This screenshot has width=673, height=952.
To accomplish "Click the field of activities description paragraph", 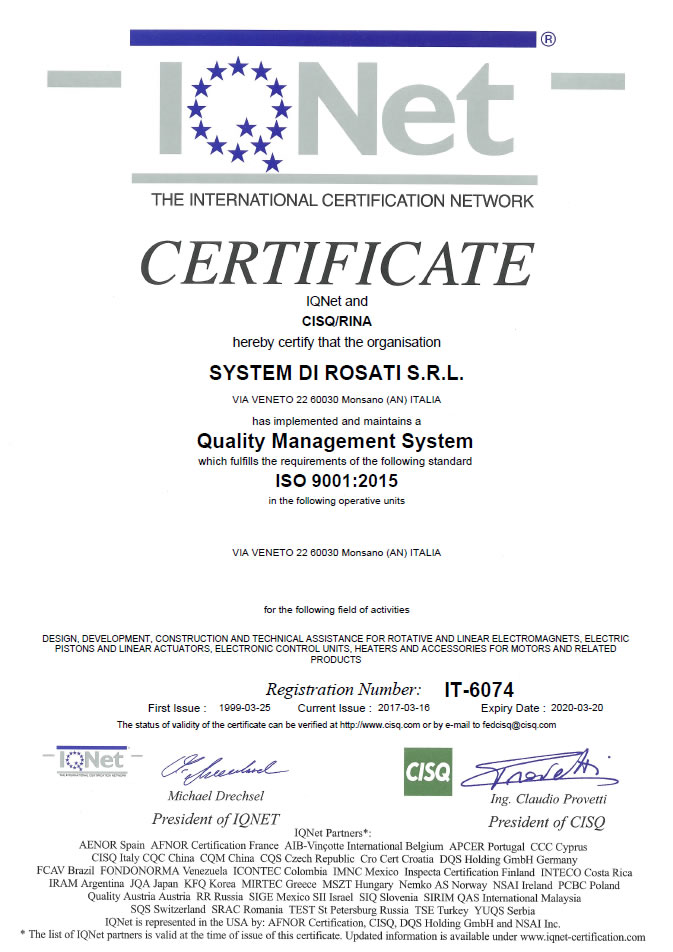I will (x=336, y=649).
